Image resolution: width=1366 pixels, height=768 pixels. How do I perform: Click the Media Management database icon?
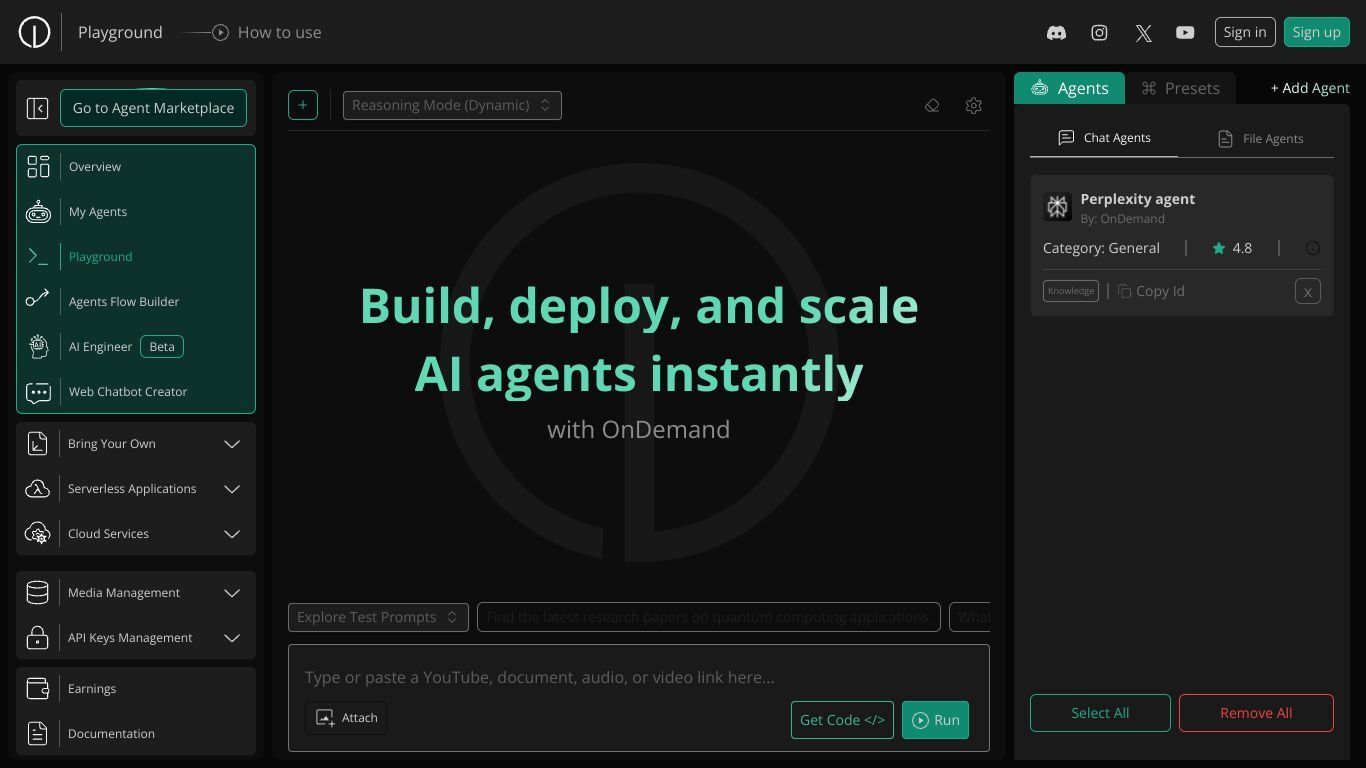37,593
